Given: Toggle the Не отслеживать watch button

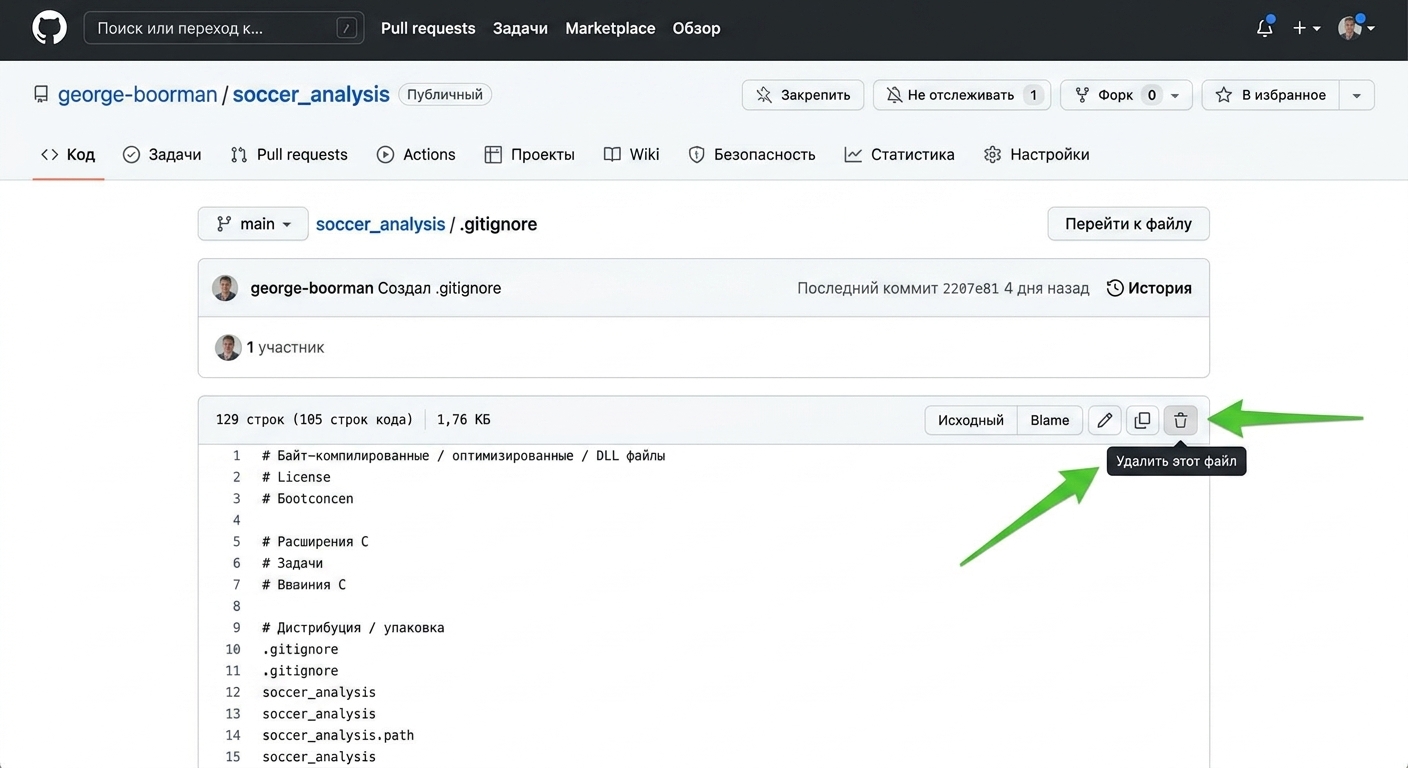Looking at the screenshot, I should [962, 95].
